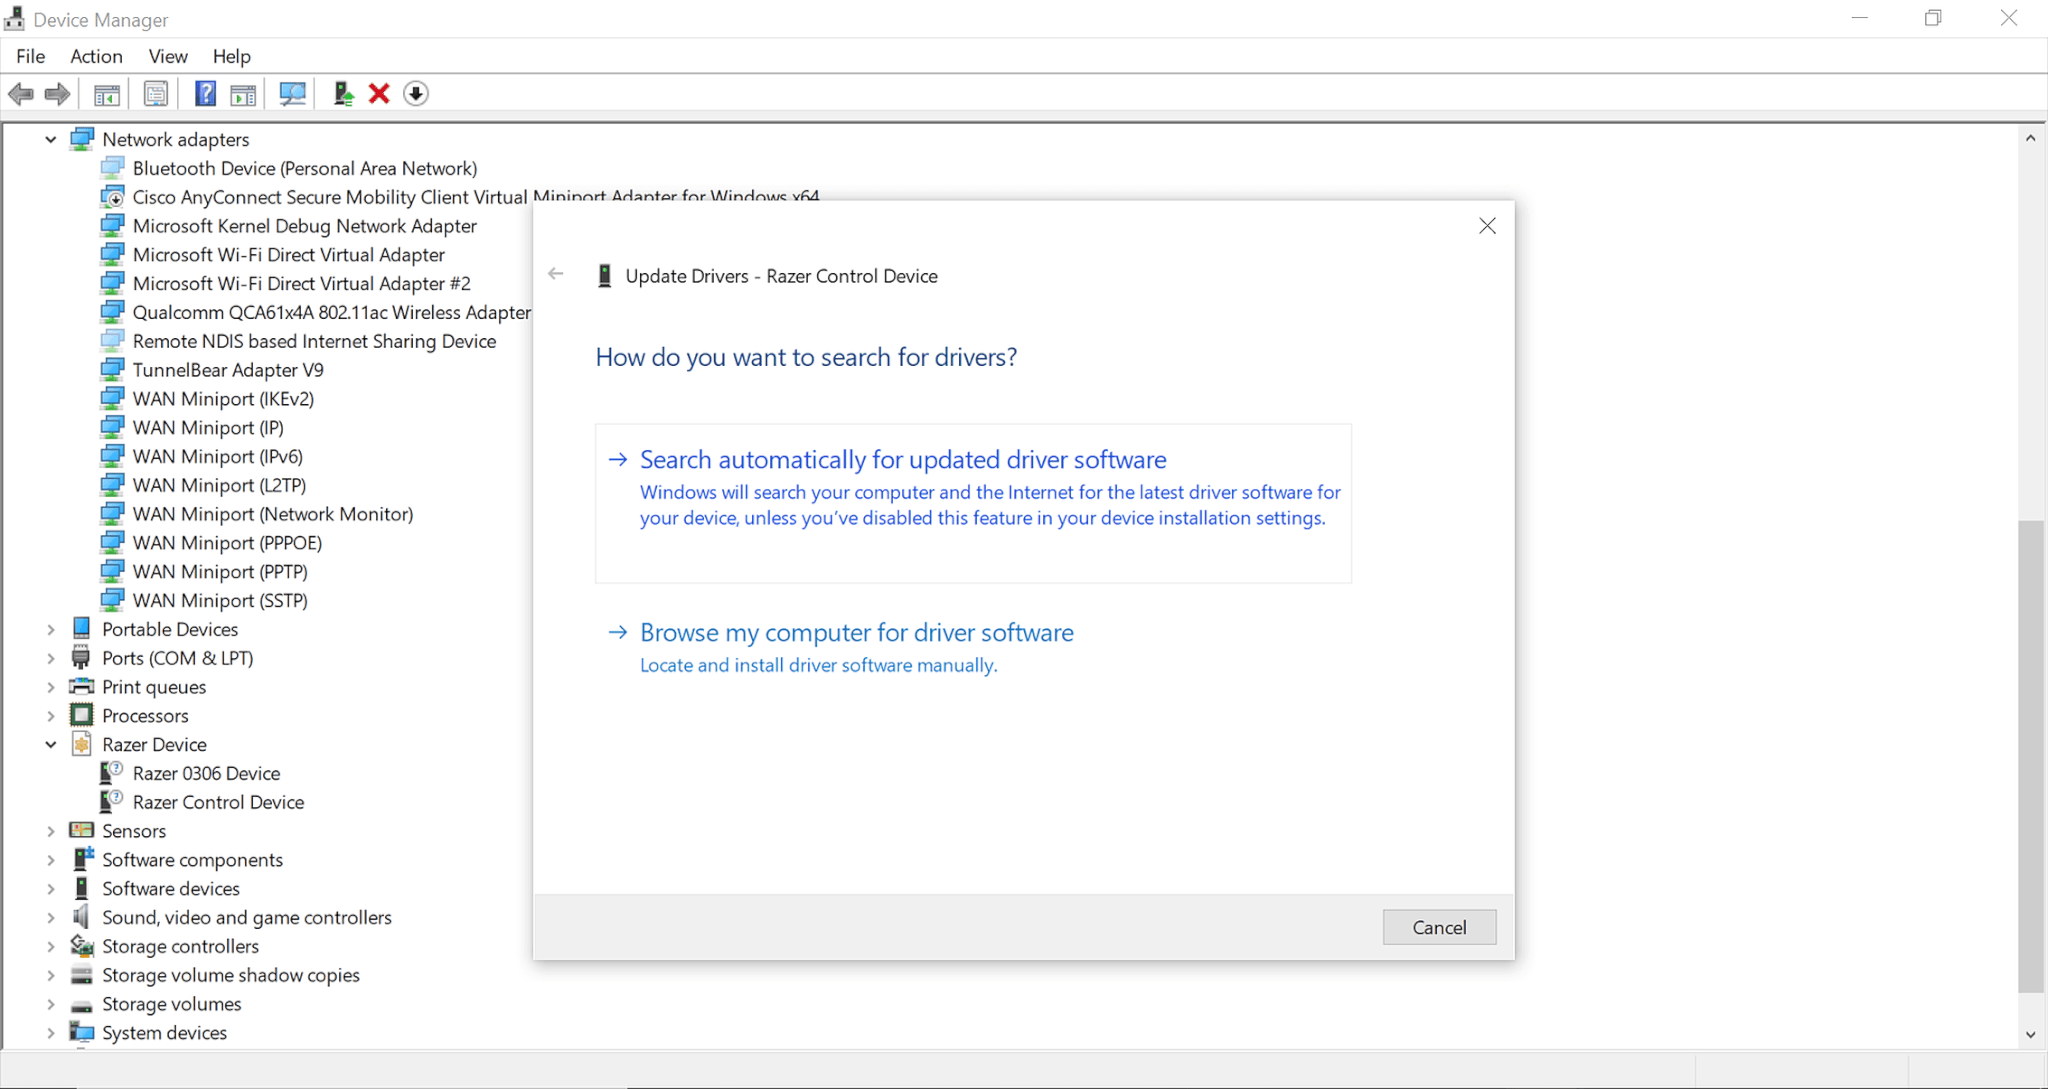Image resolution: width=2048 pixels, height=1089 pixels.
Task: Click Update device driver toolbar icon
Action: click(x=343, y=94)
